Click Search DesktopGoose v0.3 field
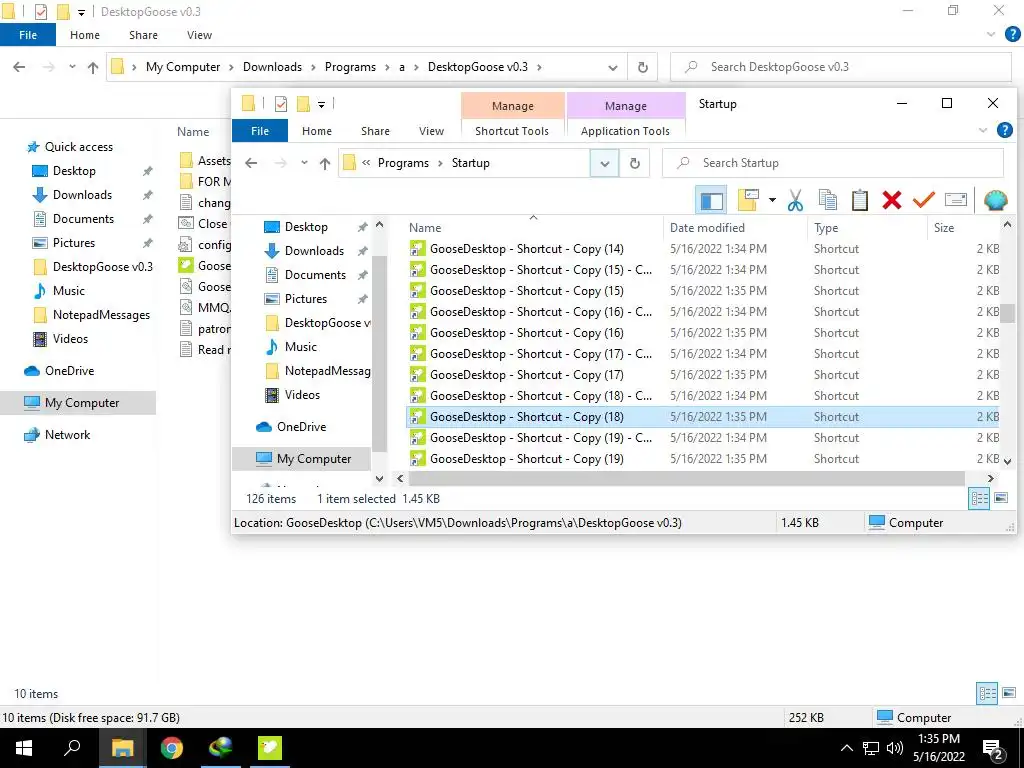1024x768 pixels. (840, 67)
